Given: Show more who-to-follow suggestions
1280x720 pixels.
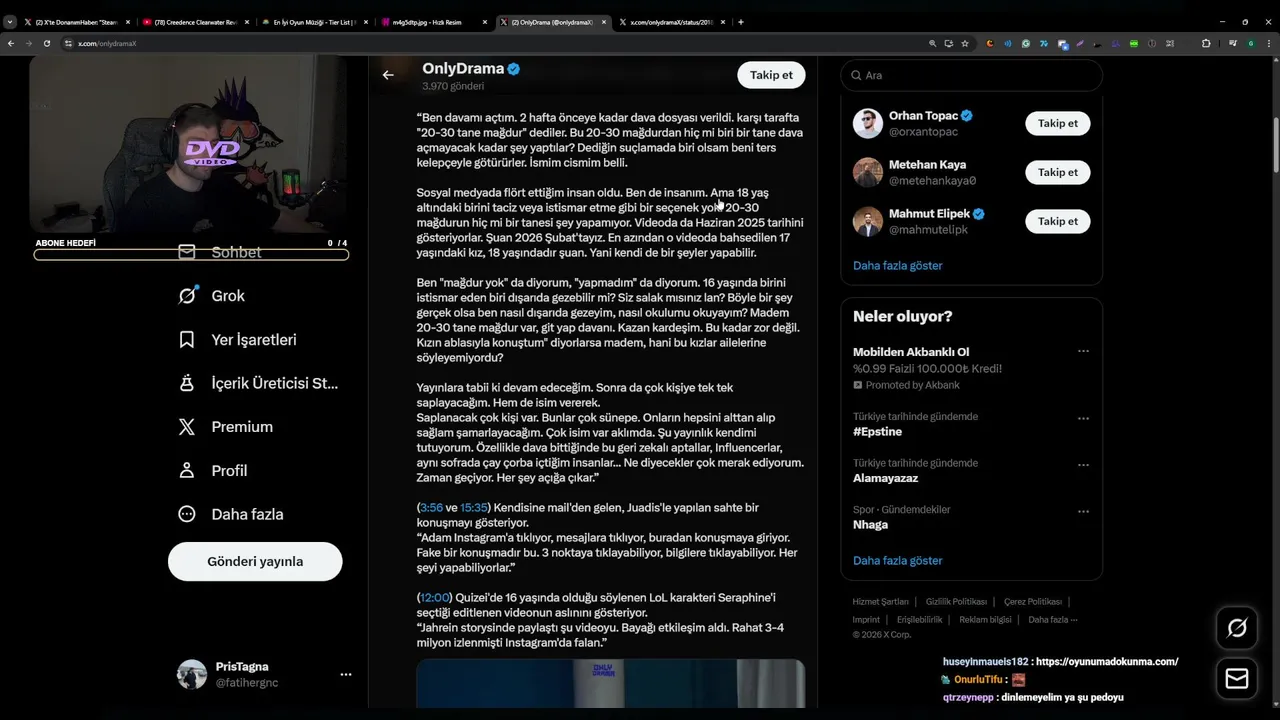Looking at the screenshot, I should coord(897,265).
